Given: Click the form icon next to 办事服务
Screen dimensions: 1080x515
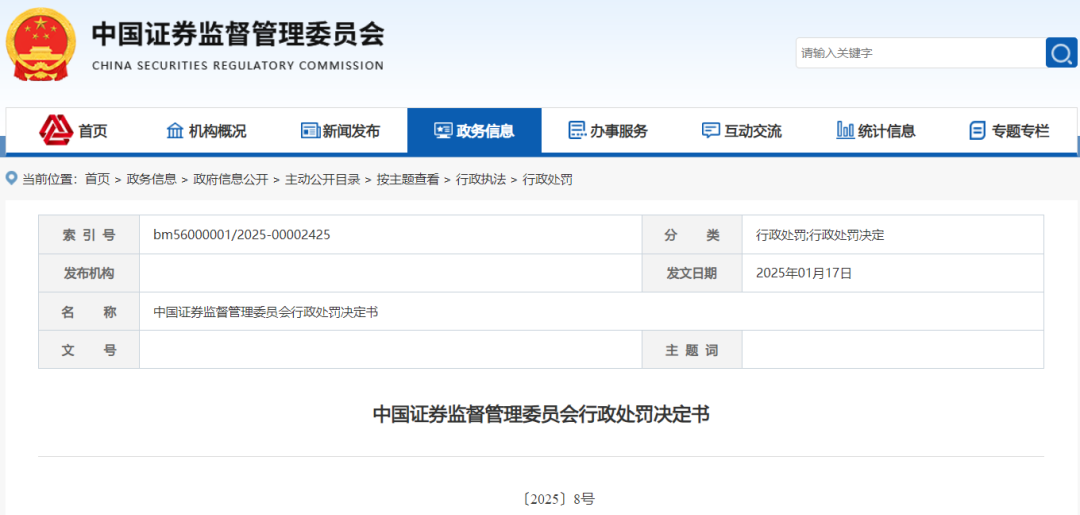Looking at the screenshot, I should pos(577,130).
